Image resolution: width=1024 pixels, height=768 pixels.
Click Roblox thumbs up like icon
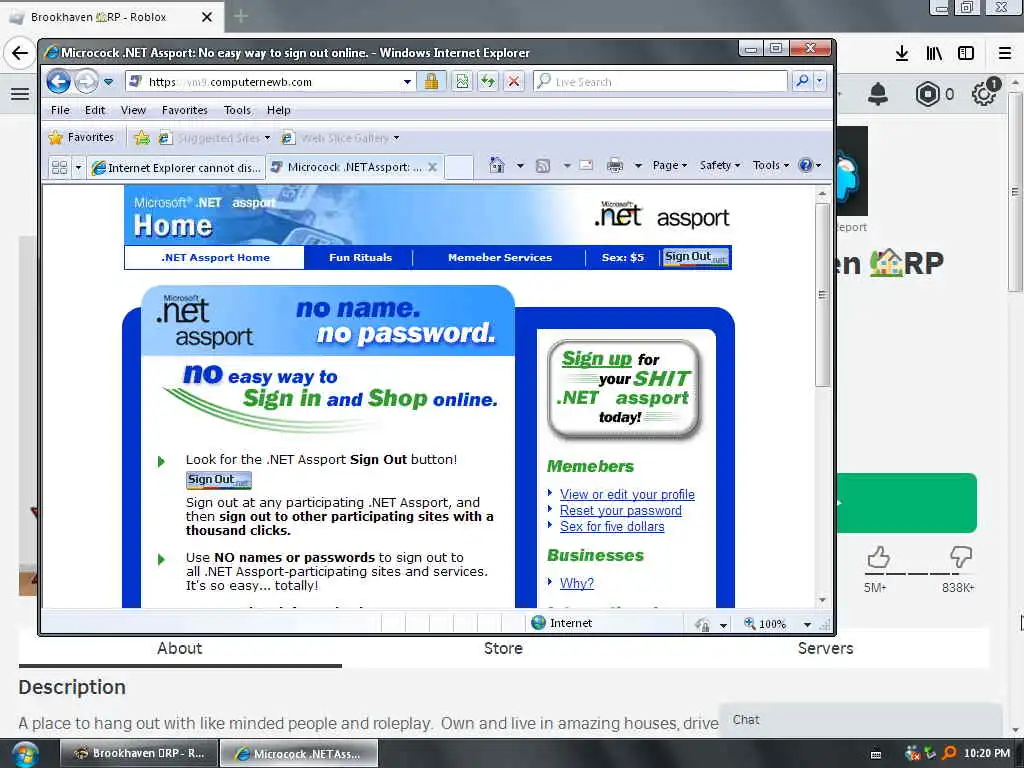878,557
